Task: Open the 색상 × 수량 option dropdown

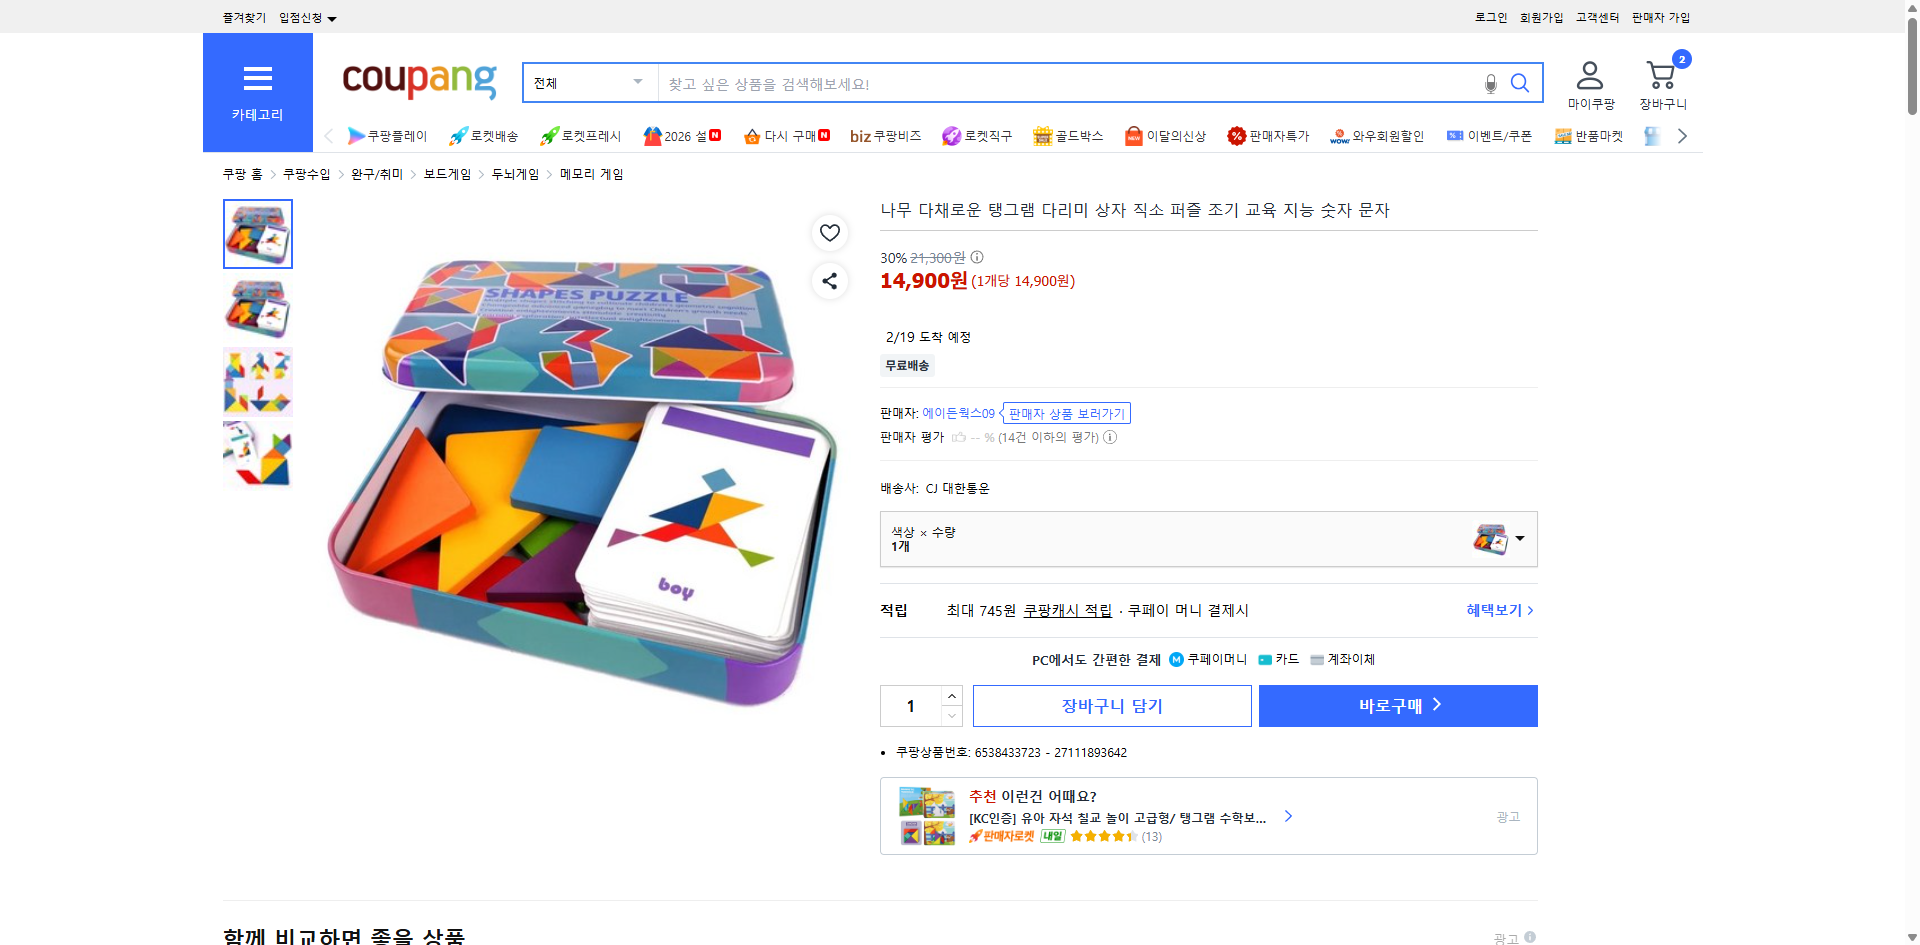Action: coord(1519,539)
